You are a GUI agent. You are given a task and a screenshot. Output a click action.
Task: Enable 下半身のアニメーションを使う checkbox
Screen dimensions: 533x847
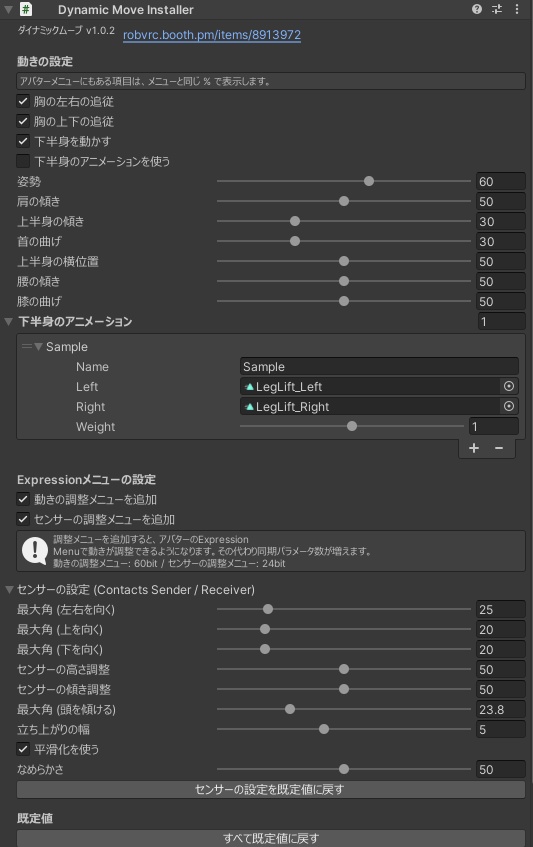coord(23,161)
